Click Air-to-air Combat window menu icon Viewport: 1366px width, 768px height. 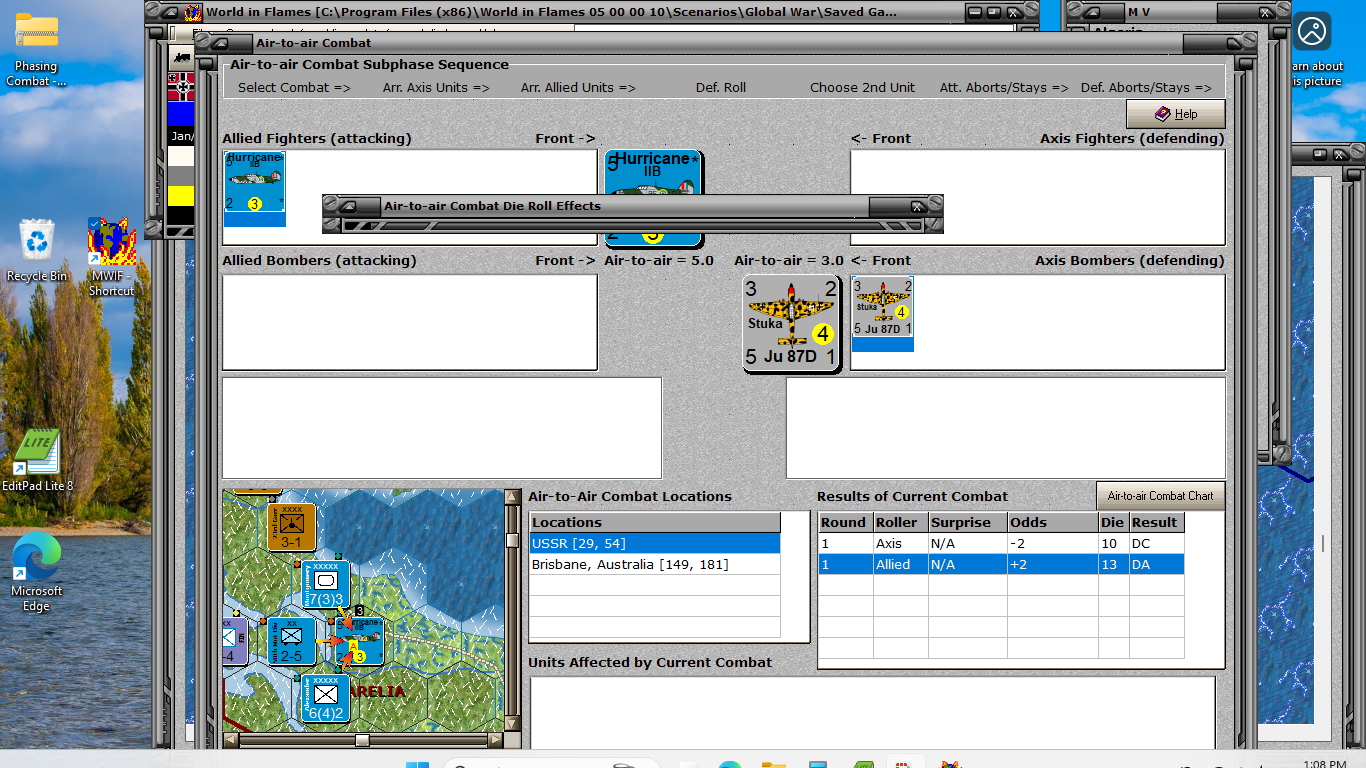220,43
